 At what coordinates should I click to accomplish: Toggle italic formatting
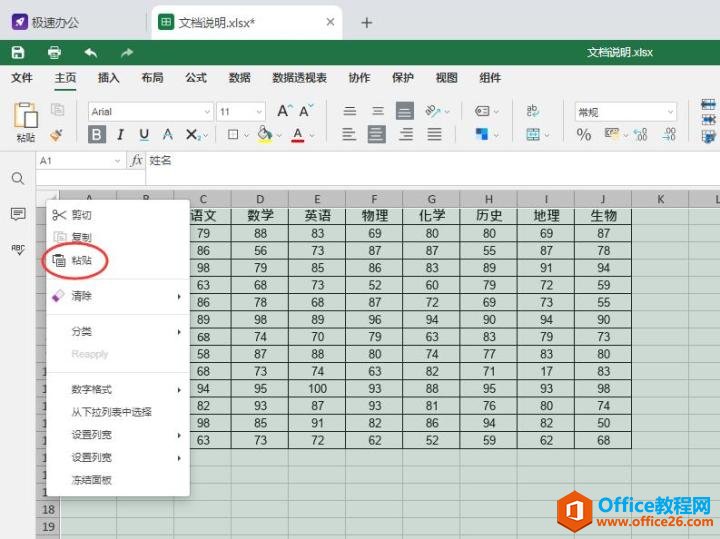120,135
